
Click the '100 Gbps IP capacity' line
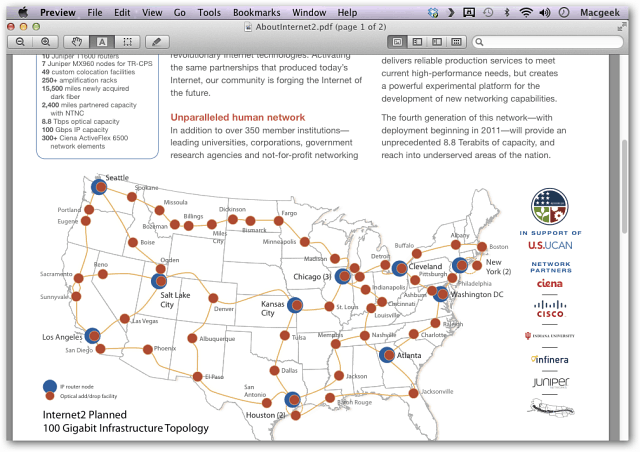coord(75,129)
